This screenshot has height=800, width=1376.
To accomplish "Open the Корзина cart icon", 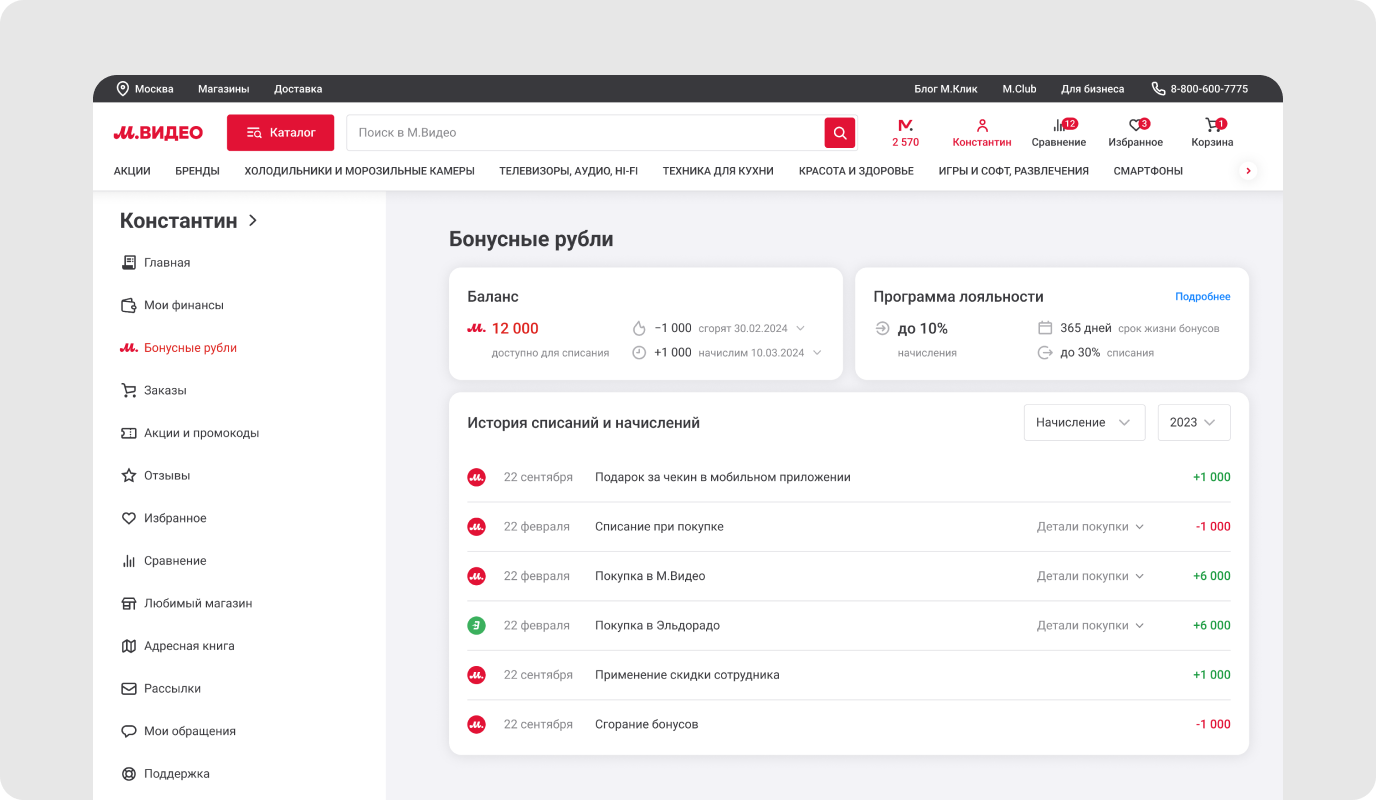I will (1213, 132).
